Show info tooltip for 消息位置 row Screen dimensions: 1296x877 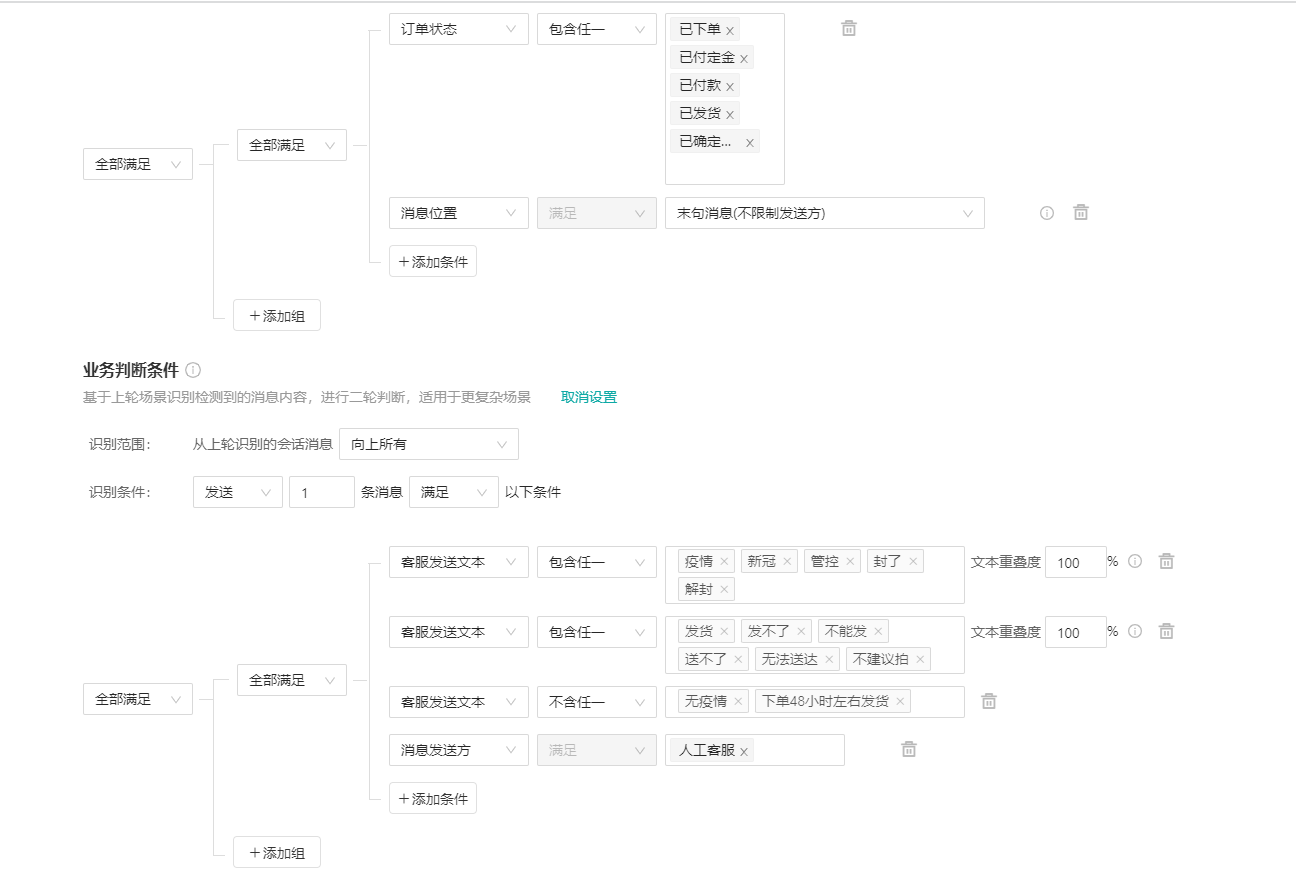coord(1047,213)
